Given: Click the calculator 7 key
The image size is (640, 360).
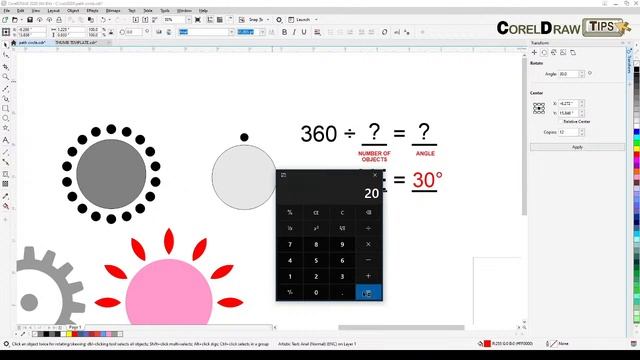Looking at the screenshot, I should point(290,244).
